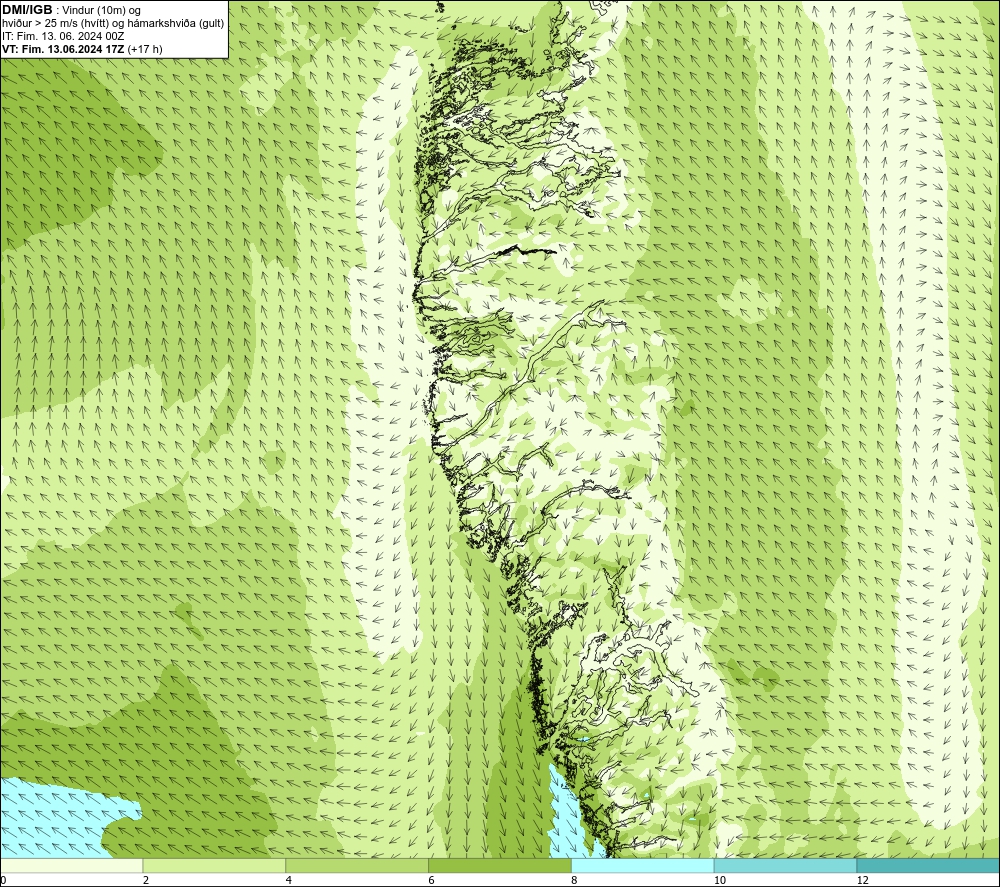Click the scale label '12'

tap(862, 880)
